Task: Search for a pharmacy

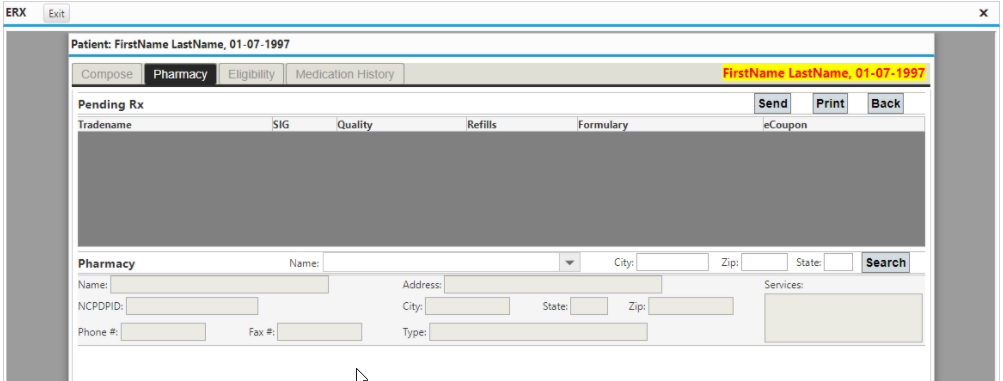Action: click(885, 263)
